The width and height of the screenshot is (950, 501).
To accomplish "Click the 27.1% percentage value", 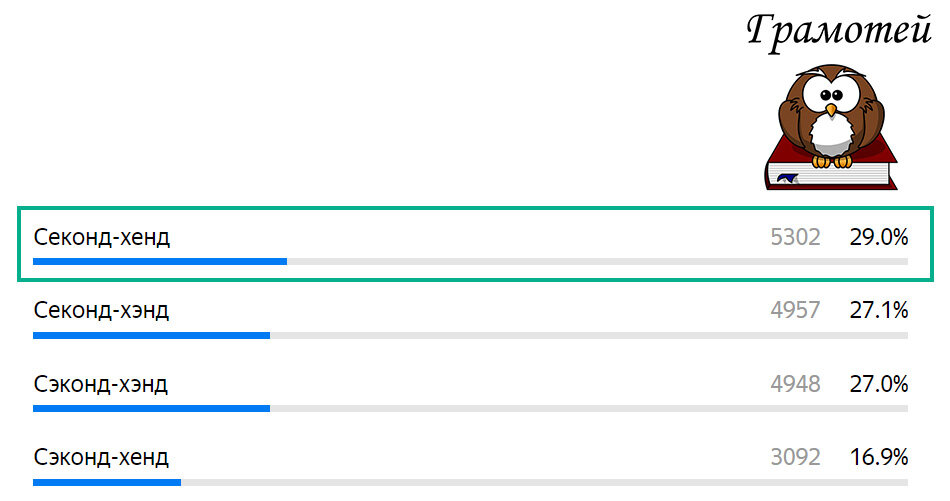I will tap(879, 310).
